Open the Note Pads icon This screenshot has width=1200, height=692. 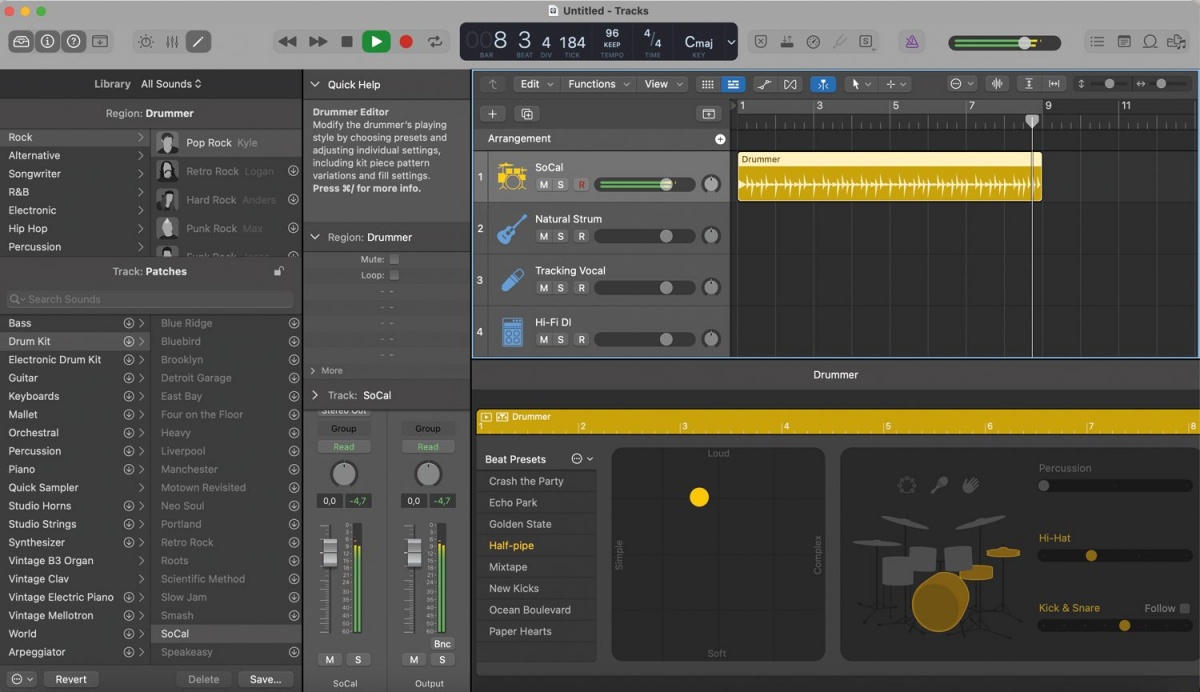[1124, 42]
